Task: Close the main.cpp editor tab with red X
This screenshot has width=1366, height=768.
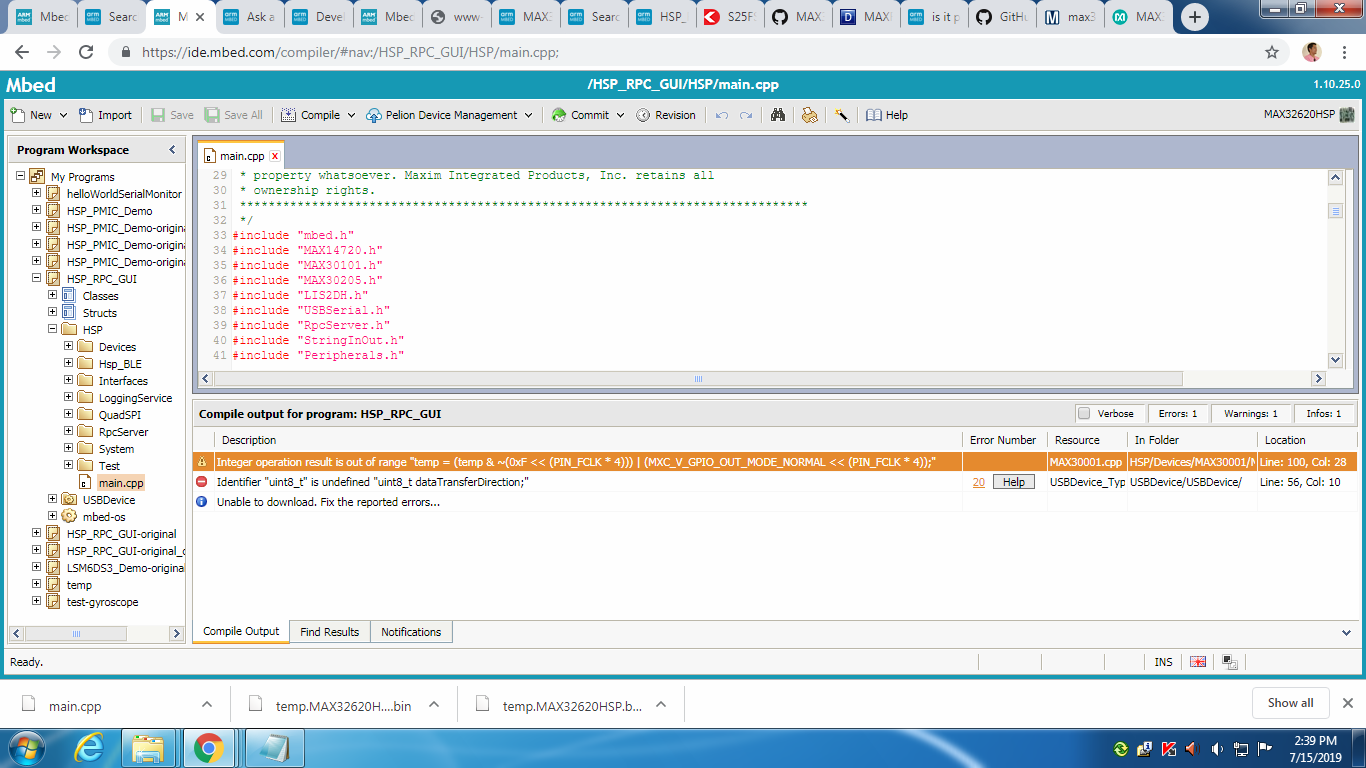Action: 275,156
